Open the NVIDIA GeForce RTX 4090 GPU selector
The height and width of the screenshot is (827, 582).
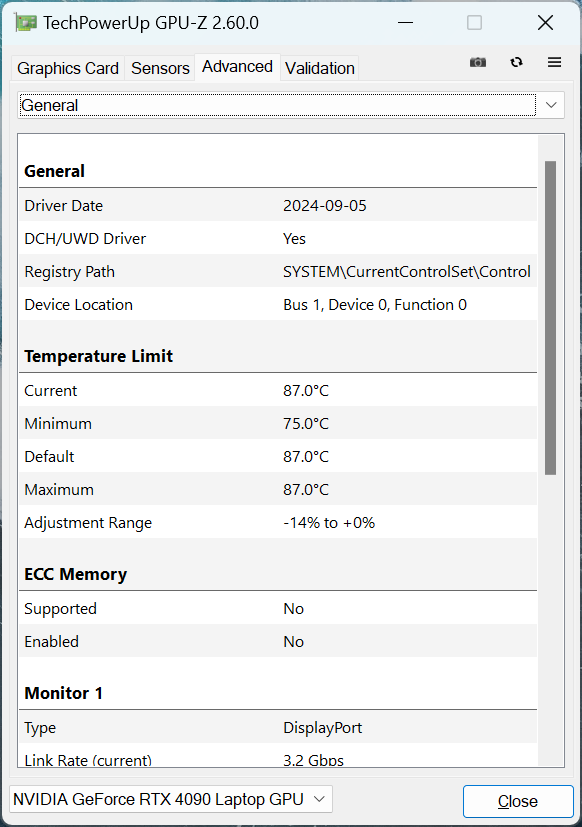point(170,799)
